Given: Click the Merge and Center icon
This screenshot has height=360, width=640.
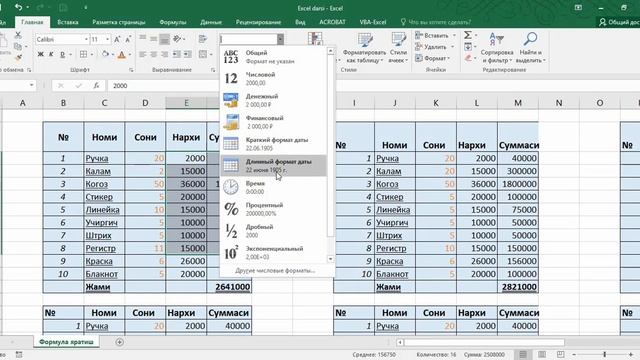Looking at the screenshot, I should click(x=203, y=54).
